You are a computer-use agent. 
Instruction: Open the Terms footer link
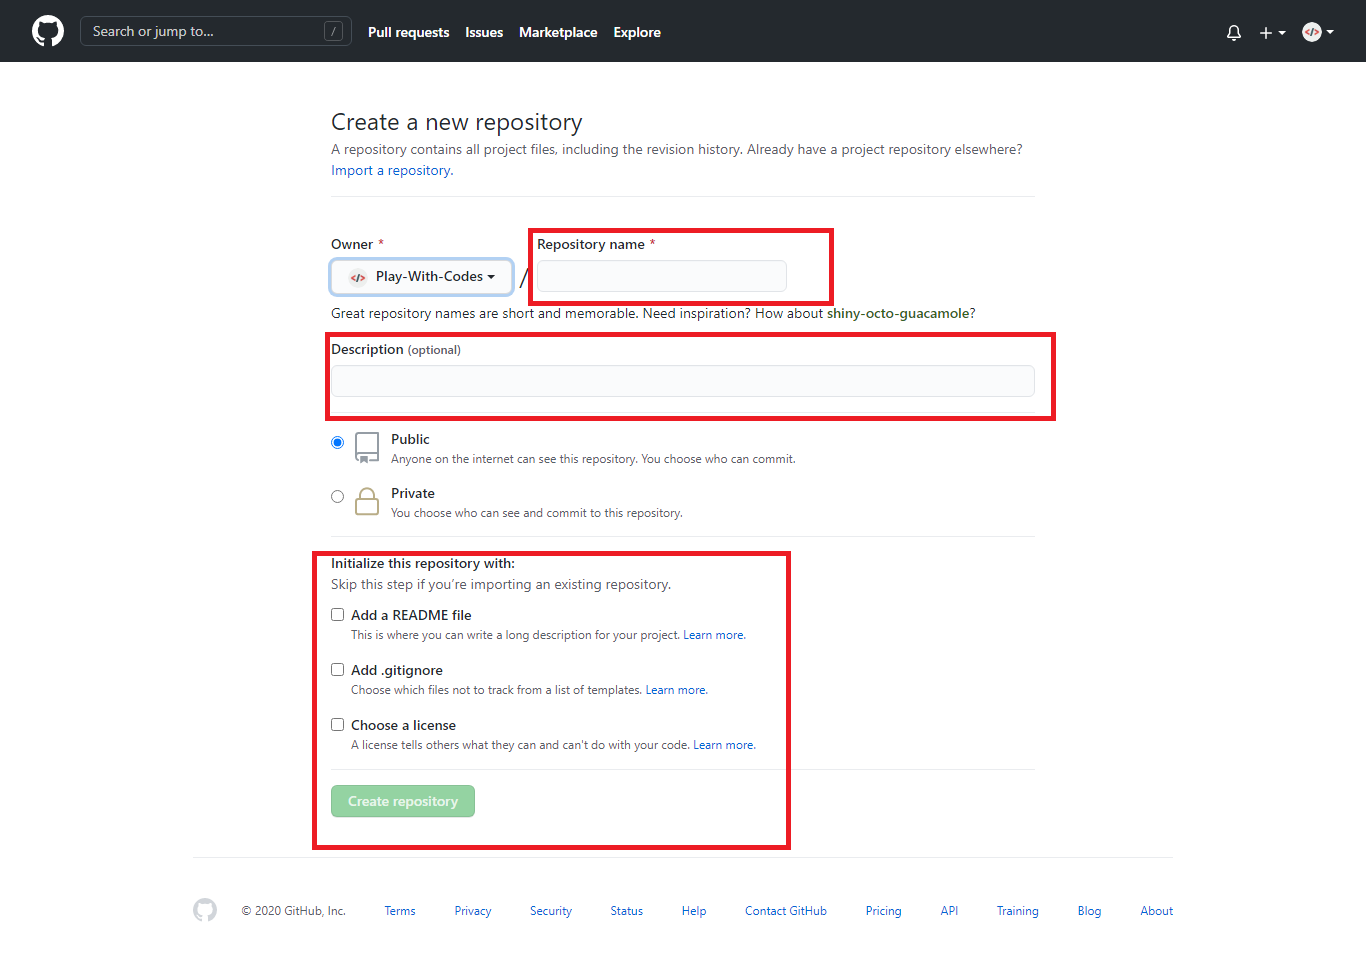tap(400, 911)
